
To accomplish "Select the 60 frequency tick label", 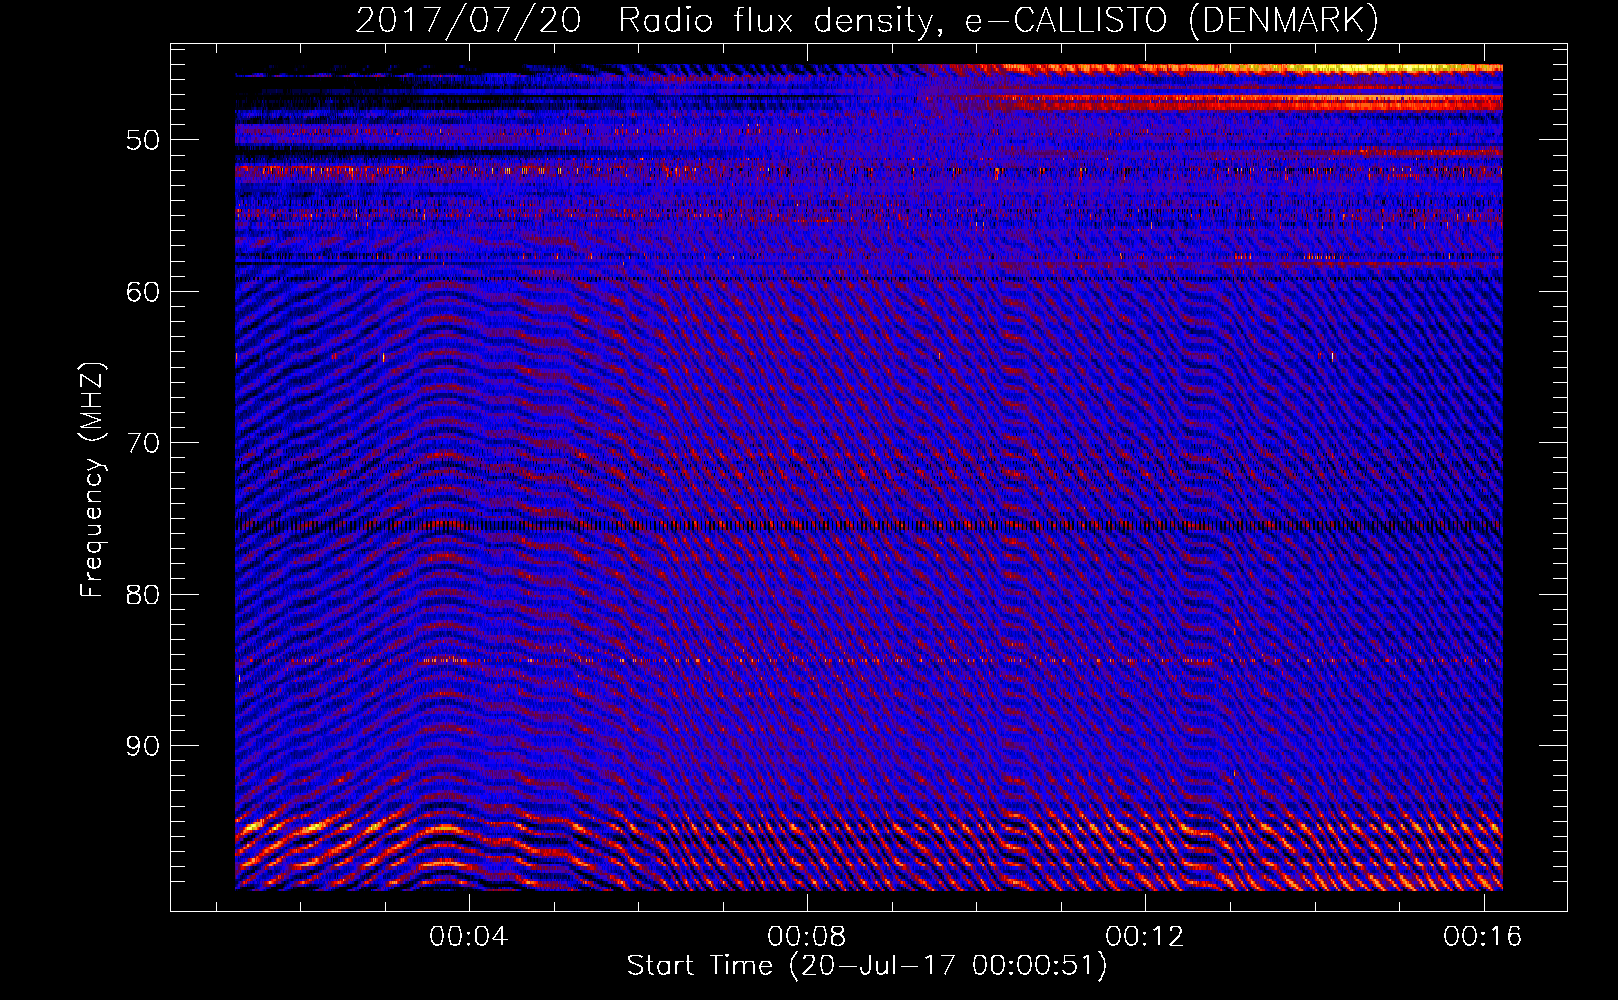I will tap(143, 292).
